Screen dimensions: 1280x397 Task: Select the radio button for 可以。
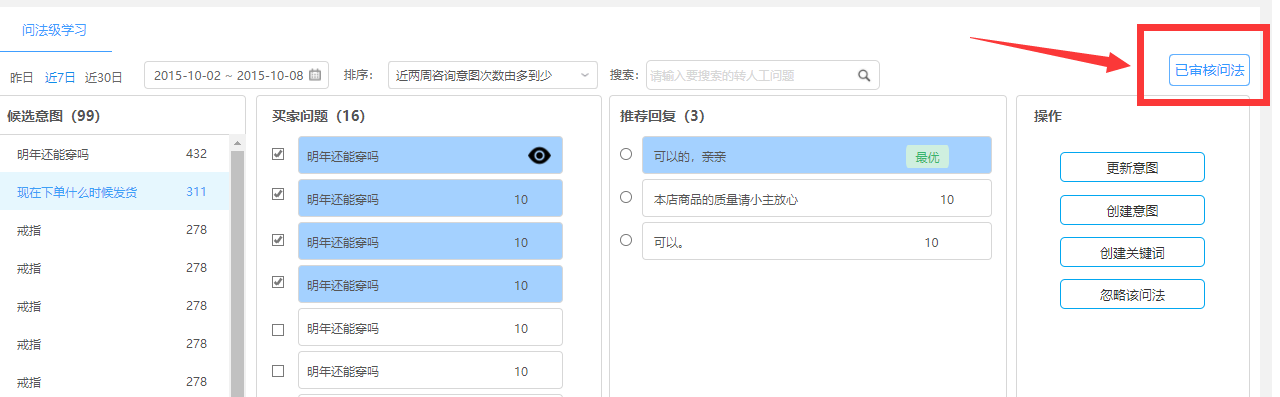(626, 240)
